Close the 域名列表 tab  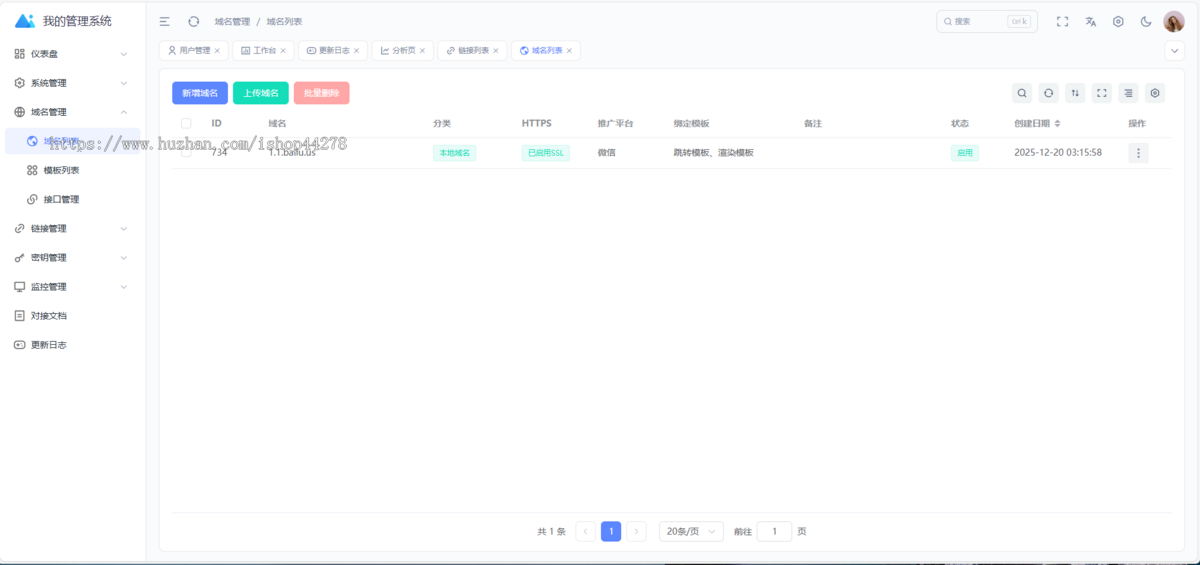(569, 50)
